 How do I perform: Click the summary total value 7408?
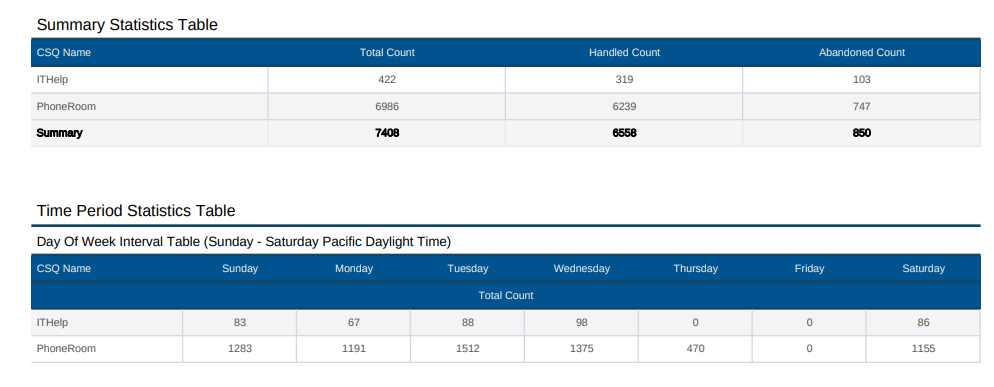387,133
